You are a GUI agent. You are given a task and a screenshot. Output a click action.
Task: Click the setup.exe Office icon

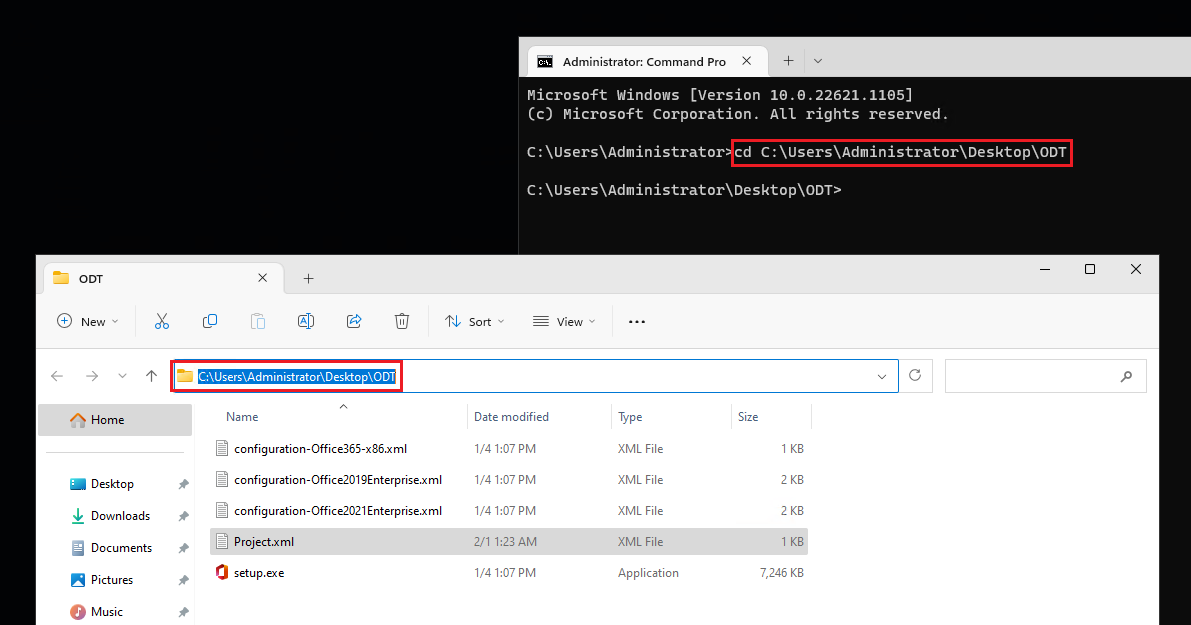[222, 573]
